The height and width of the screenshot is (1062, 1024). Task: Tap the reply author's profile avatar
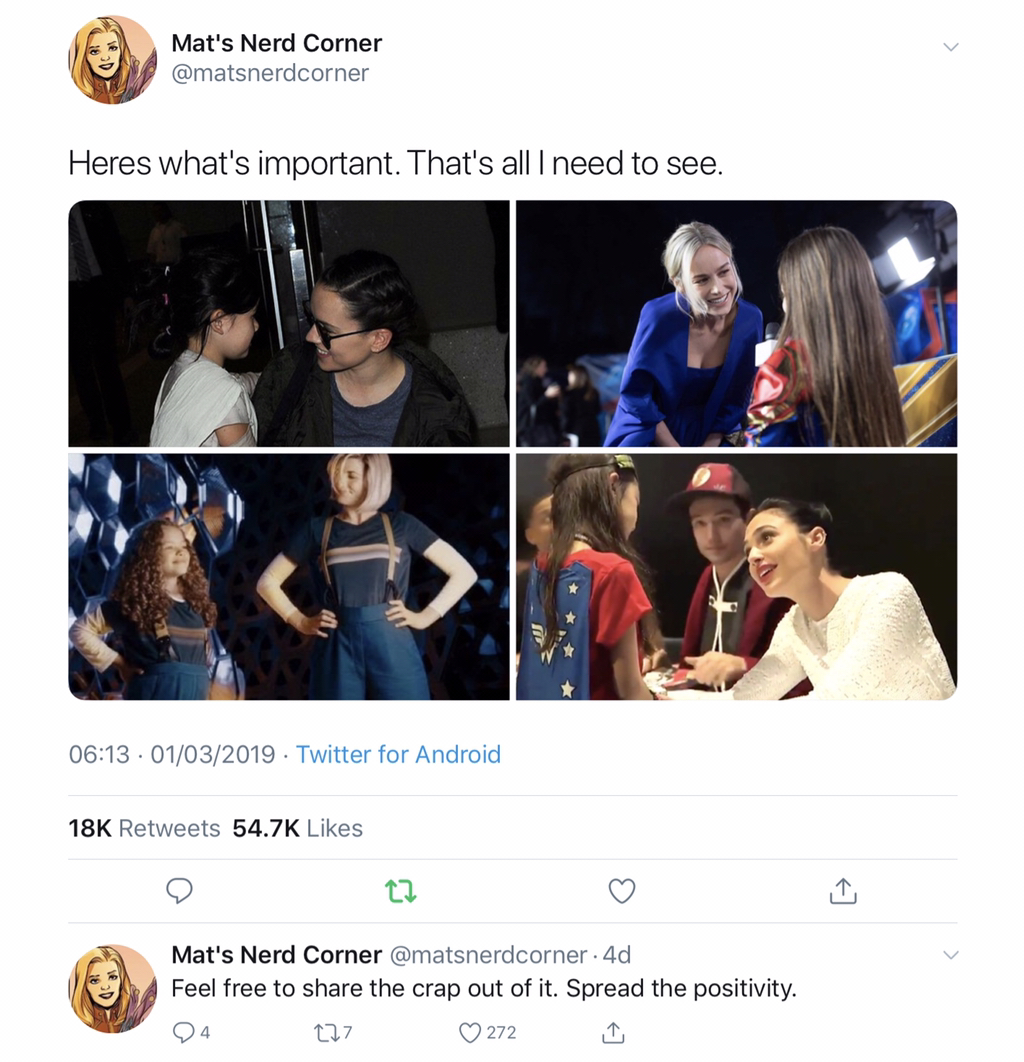tap(112, 988)
